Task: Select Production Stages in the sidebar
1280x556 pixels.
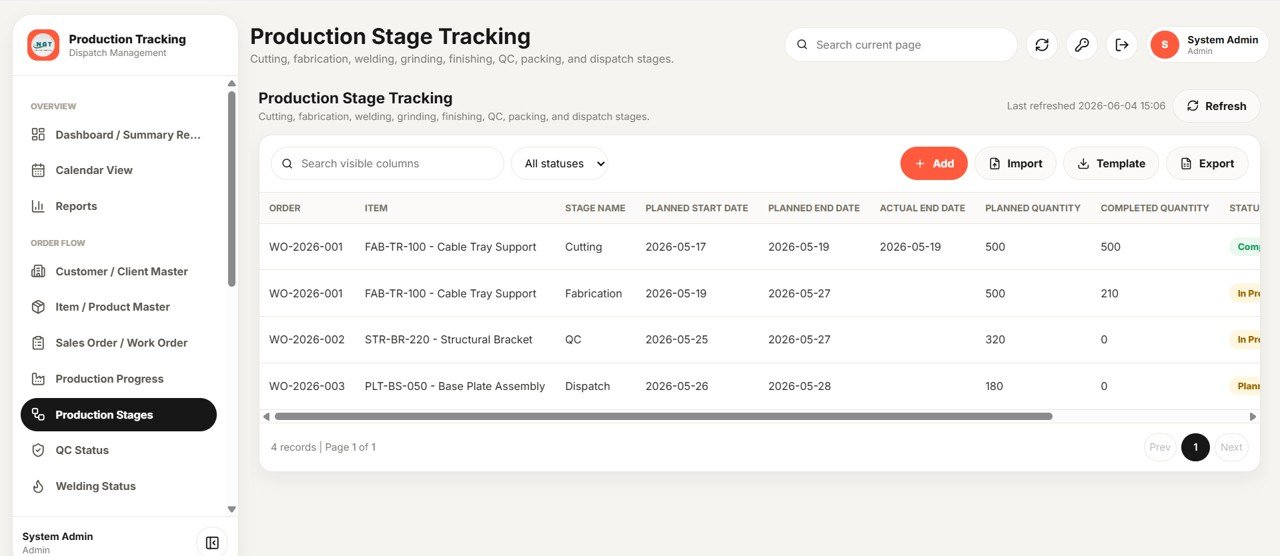Action: (118, 415)
